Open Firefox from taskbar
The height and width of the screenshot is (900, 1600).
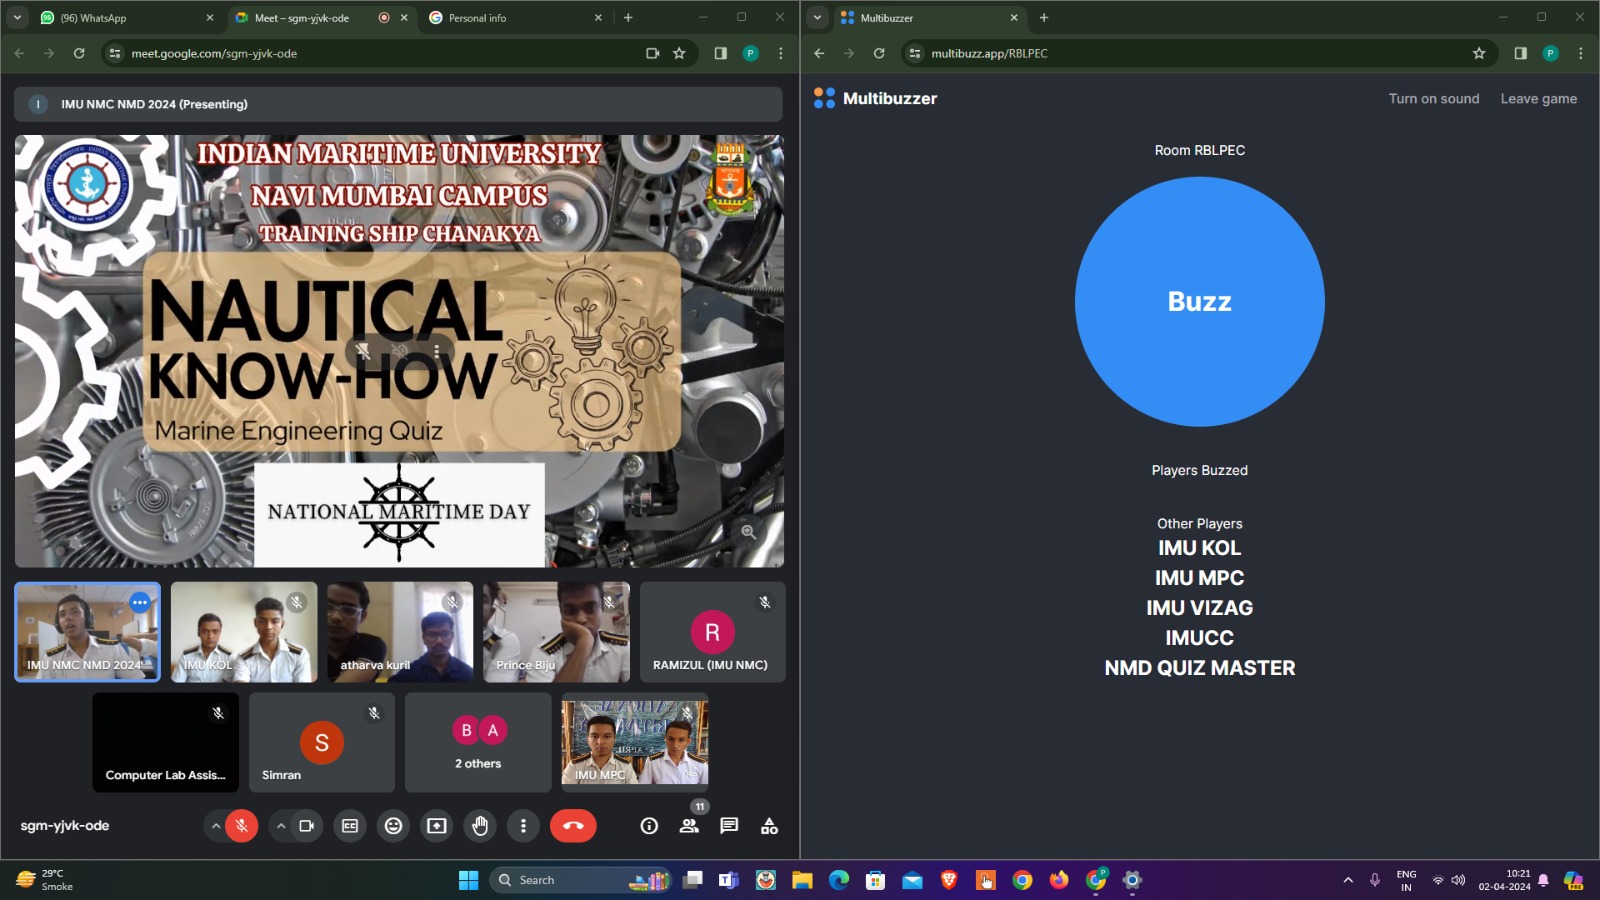(x=1059, y=880)
